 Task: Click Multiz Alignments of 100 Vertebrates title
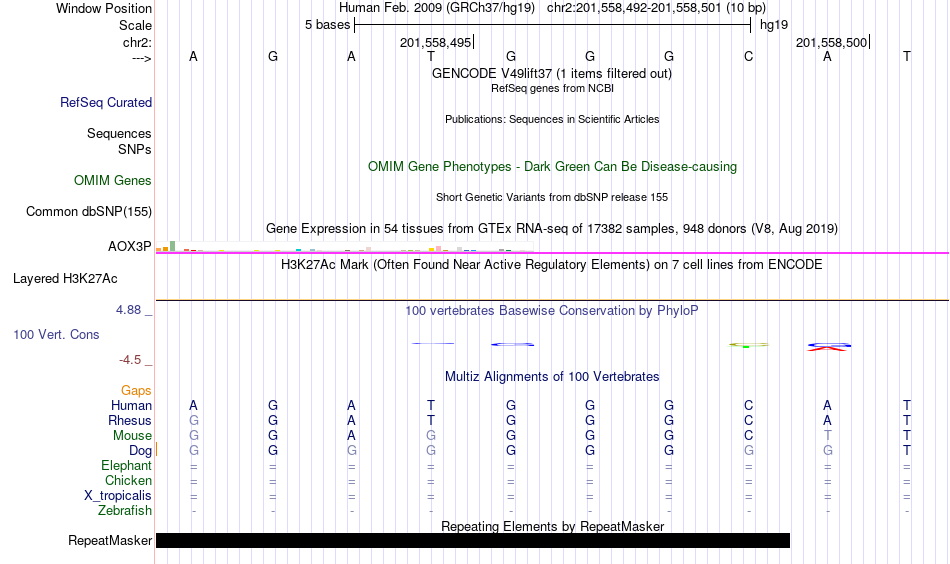pos(552,377)
